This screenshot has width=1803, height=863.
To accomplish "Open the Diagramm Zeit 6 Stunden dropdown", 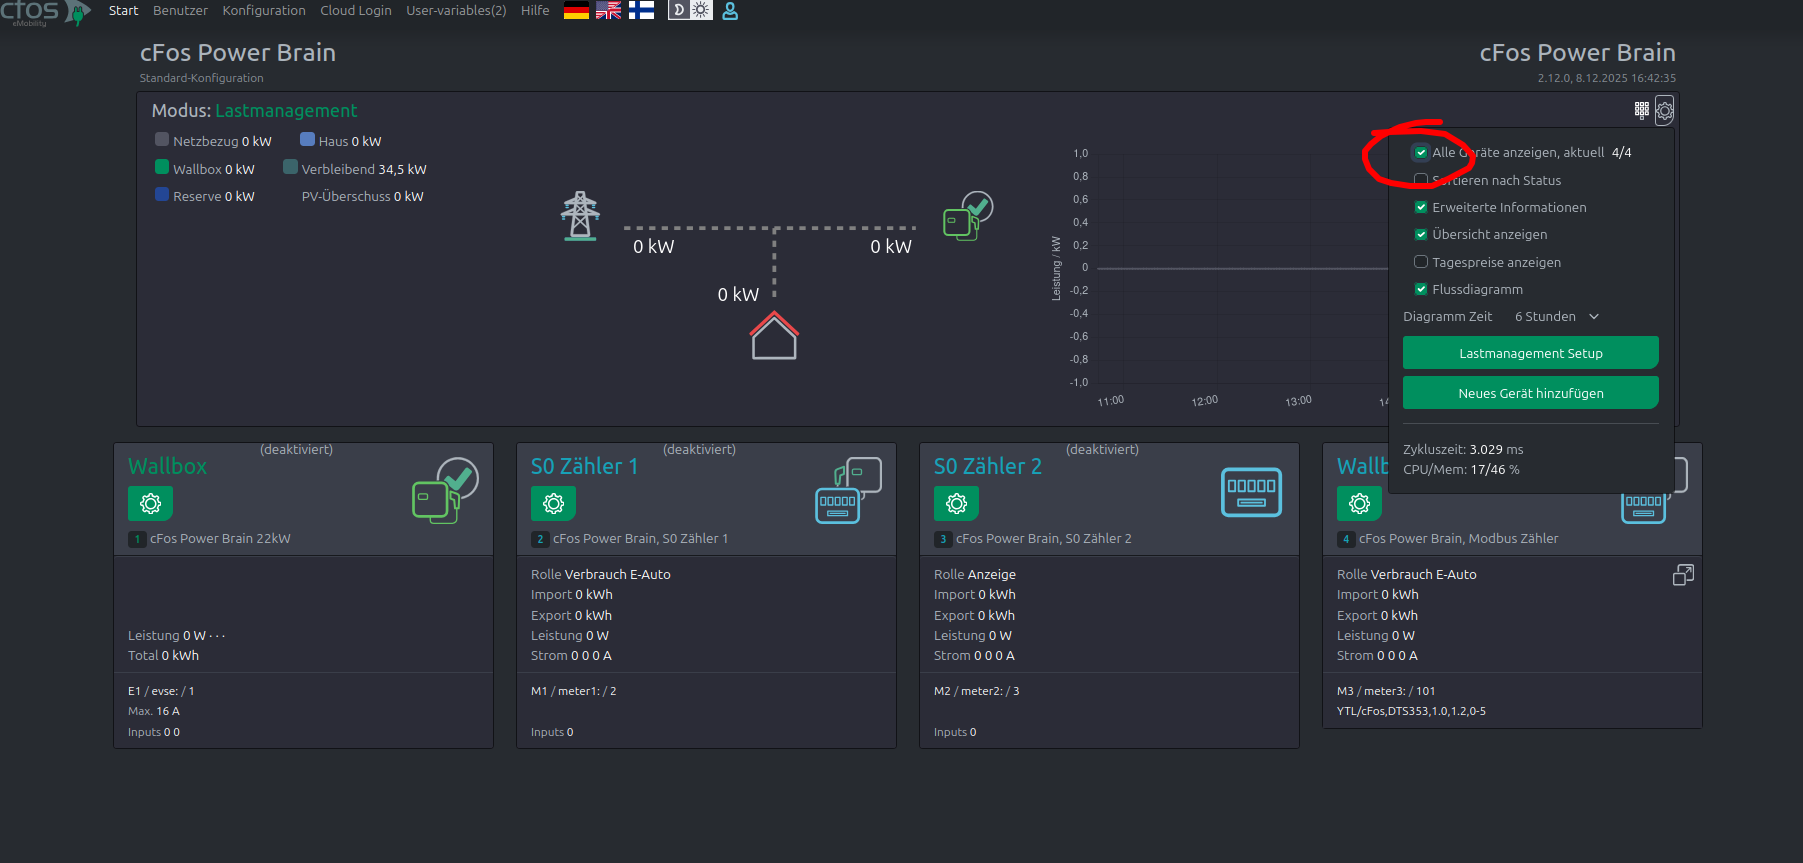I will pyautogui.click(x=1556, y=317).
